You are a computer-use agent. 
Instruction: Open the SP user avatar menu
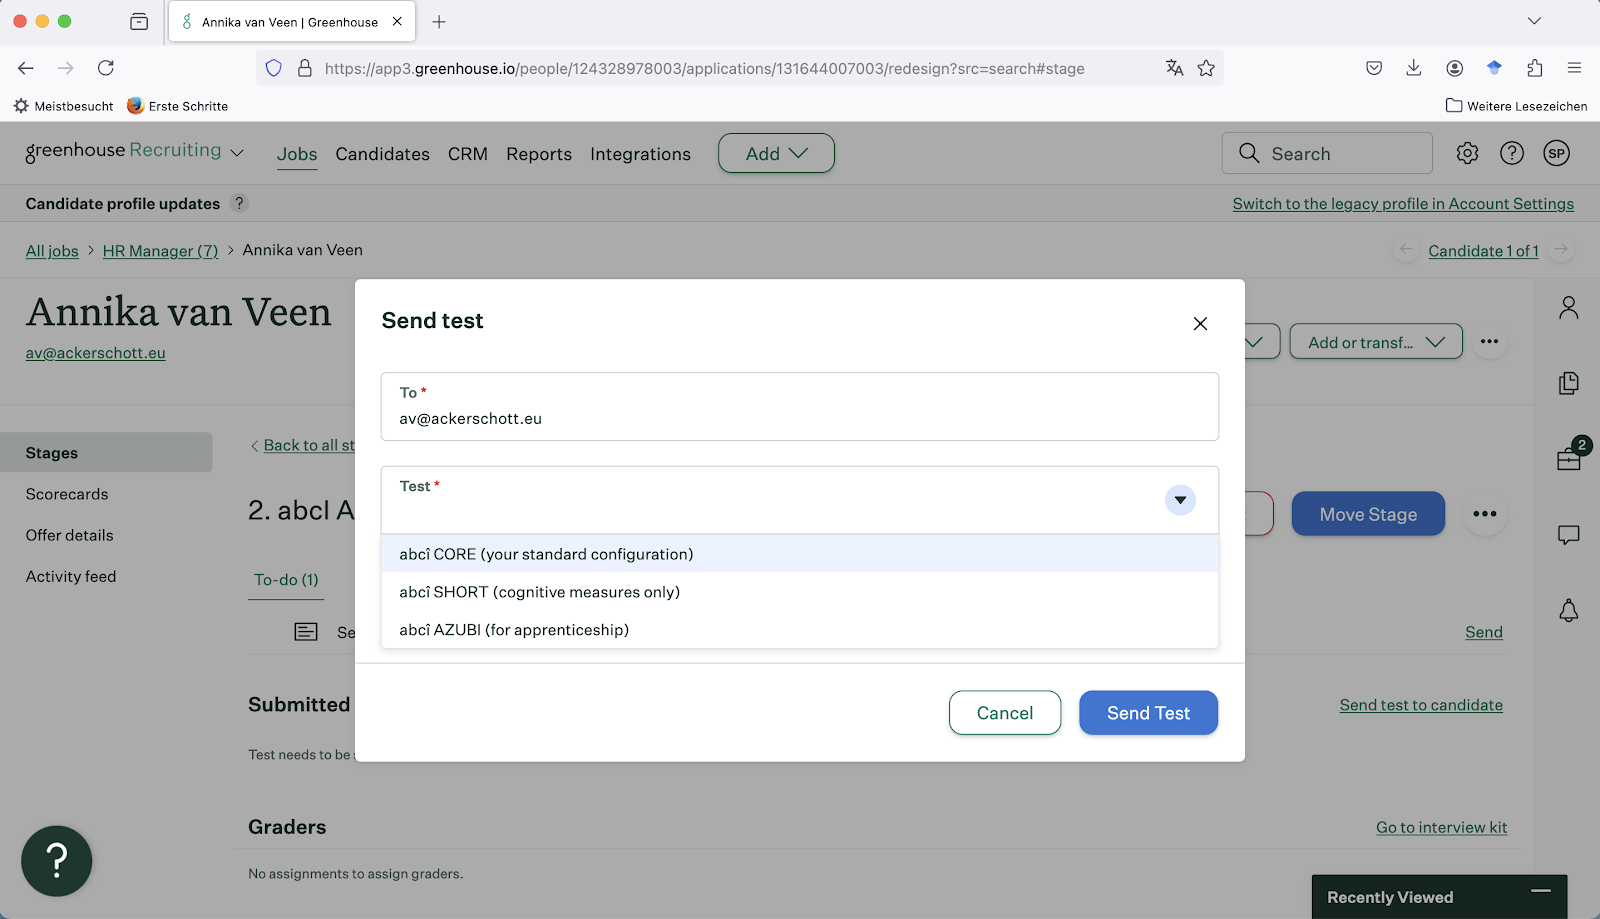click(1556, 153)
